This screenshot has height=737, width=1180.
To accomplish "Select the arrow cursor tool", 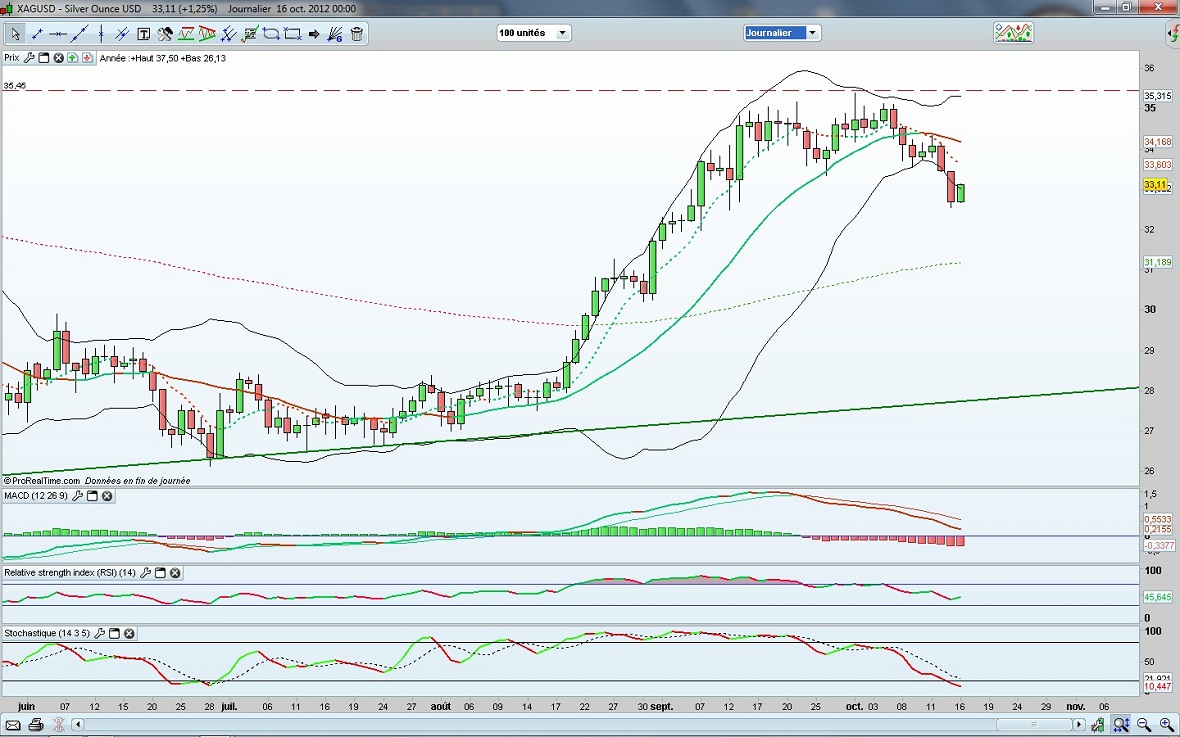I will [x=15, y=34].
